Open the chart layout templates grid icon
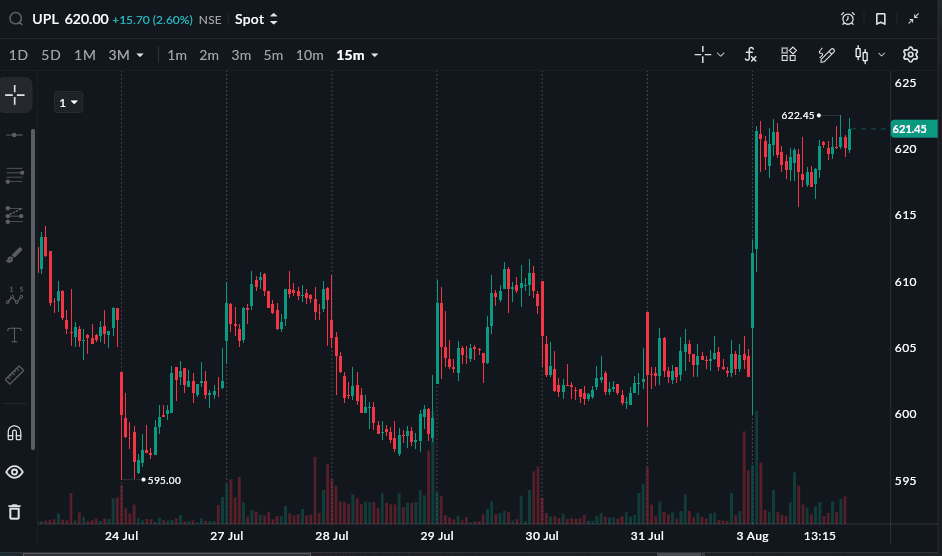 pyautogui.click(x=789, y=55)
